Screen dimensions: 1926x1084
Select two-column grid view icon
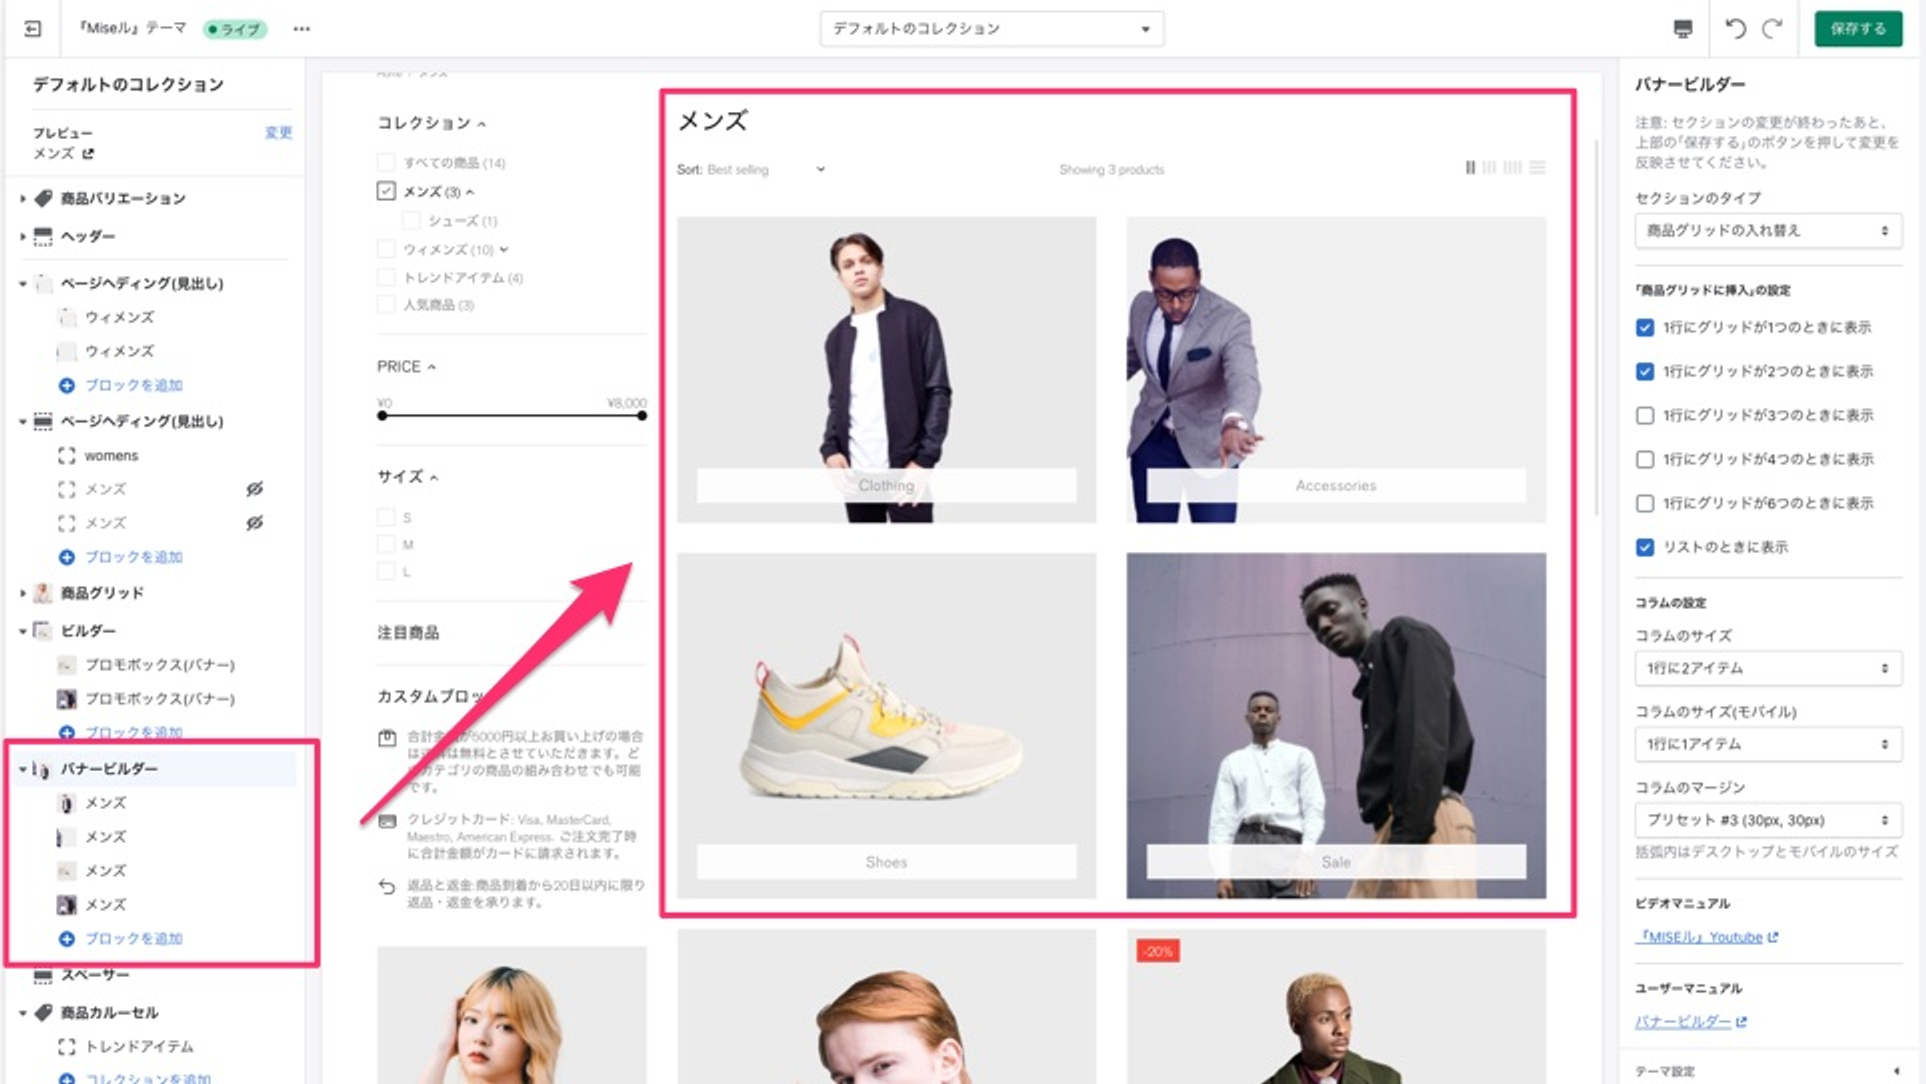click(1470, 168)
